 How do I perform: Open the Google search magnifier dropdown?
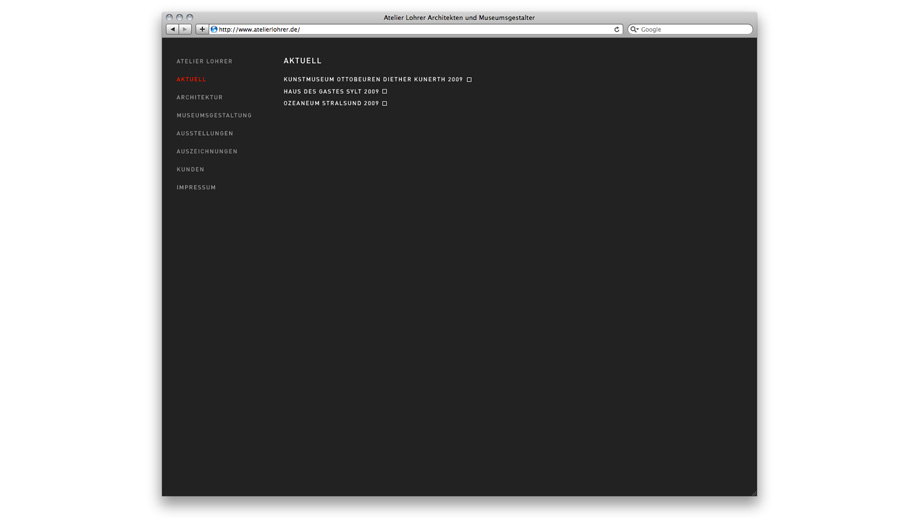click(634, 30)
